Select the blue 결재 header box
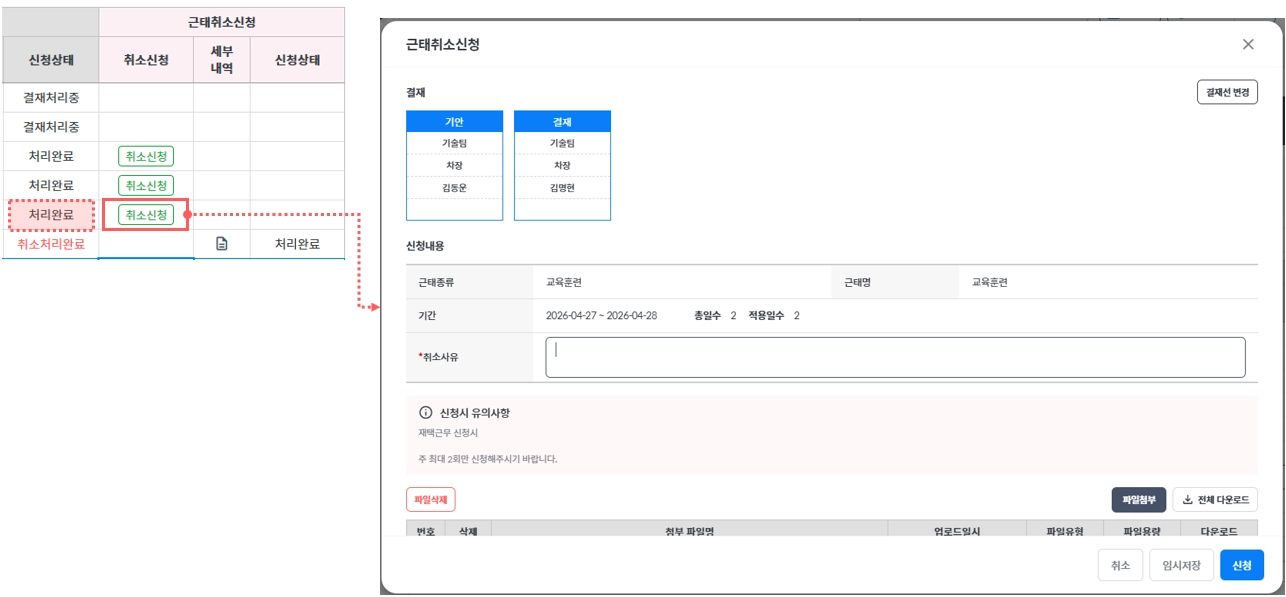Screen dimensions: 1286x597 pyautogui.click(x=562, y=121)
